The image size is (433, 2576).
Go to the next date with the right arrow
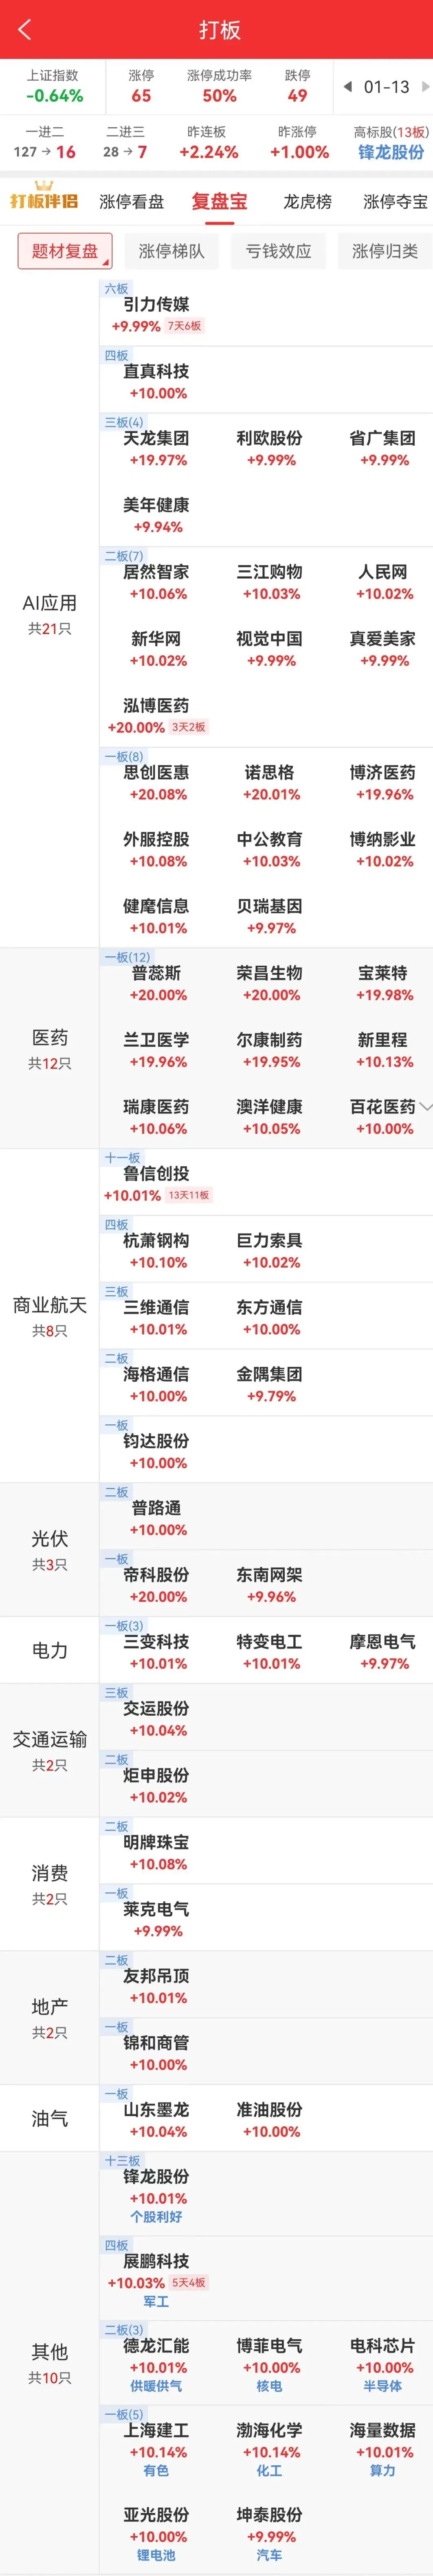pos(425,87)
